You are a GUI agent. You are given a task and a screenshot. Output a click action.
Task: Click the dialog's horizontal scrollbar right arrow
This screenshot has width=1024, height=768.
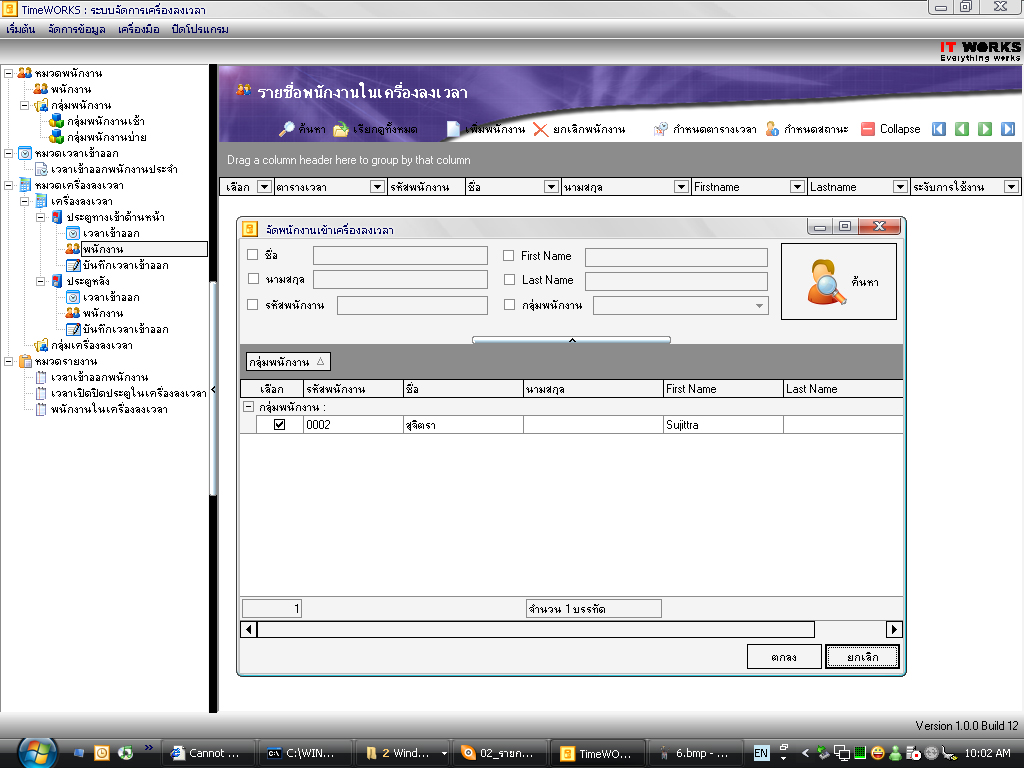[894, 630]
